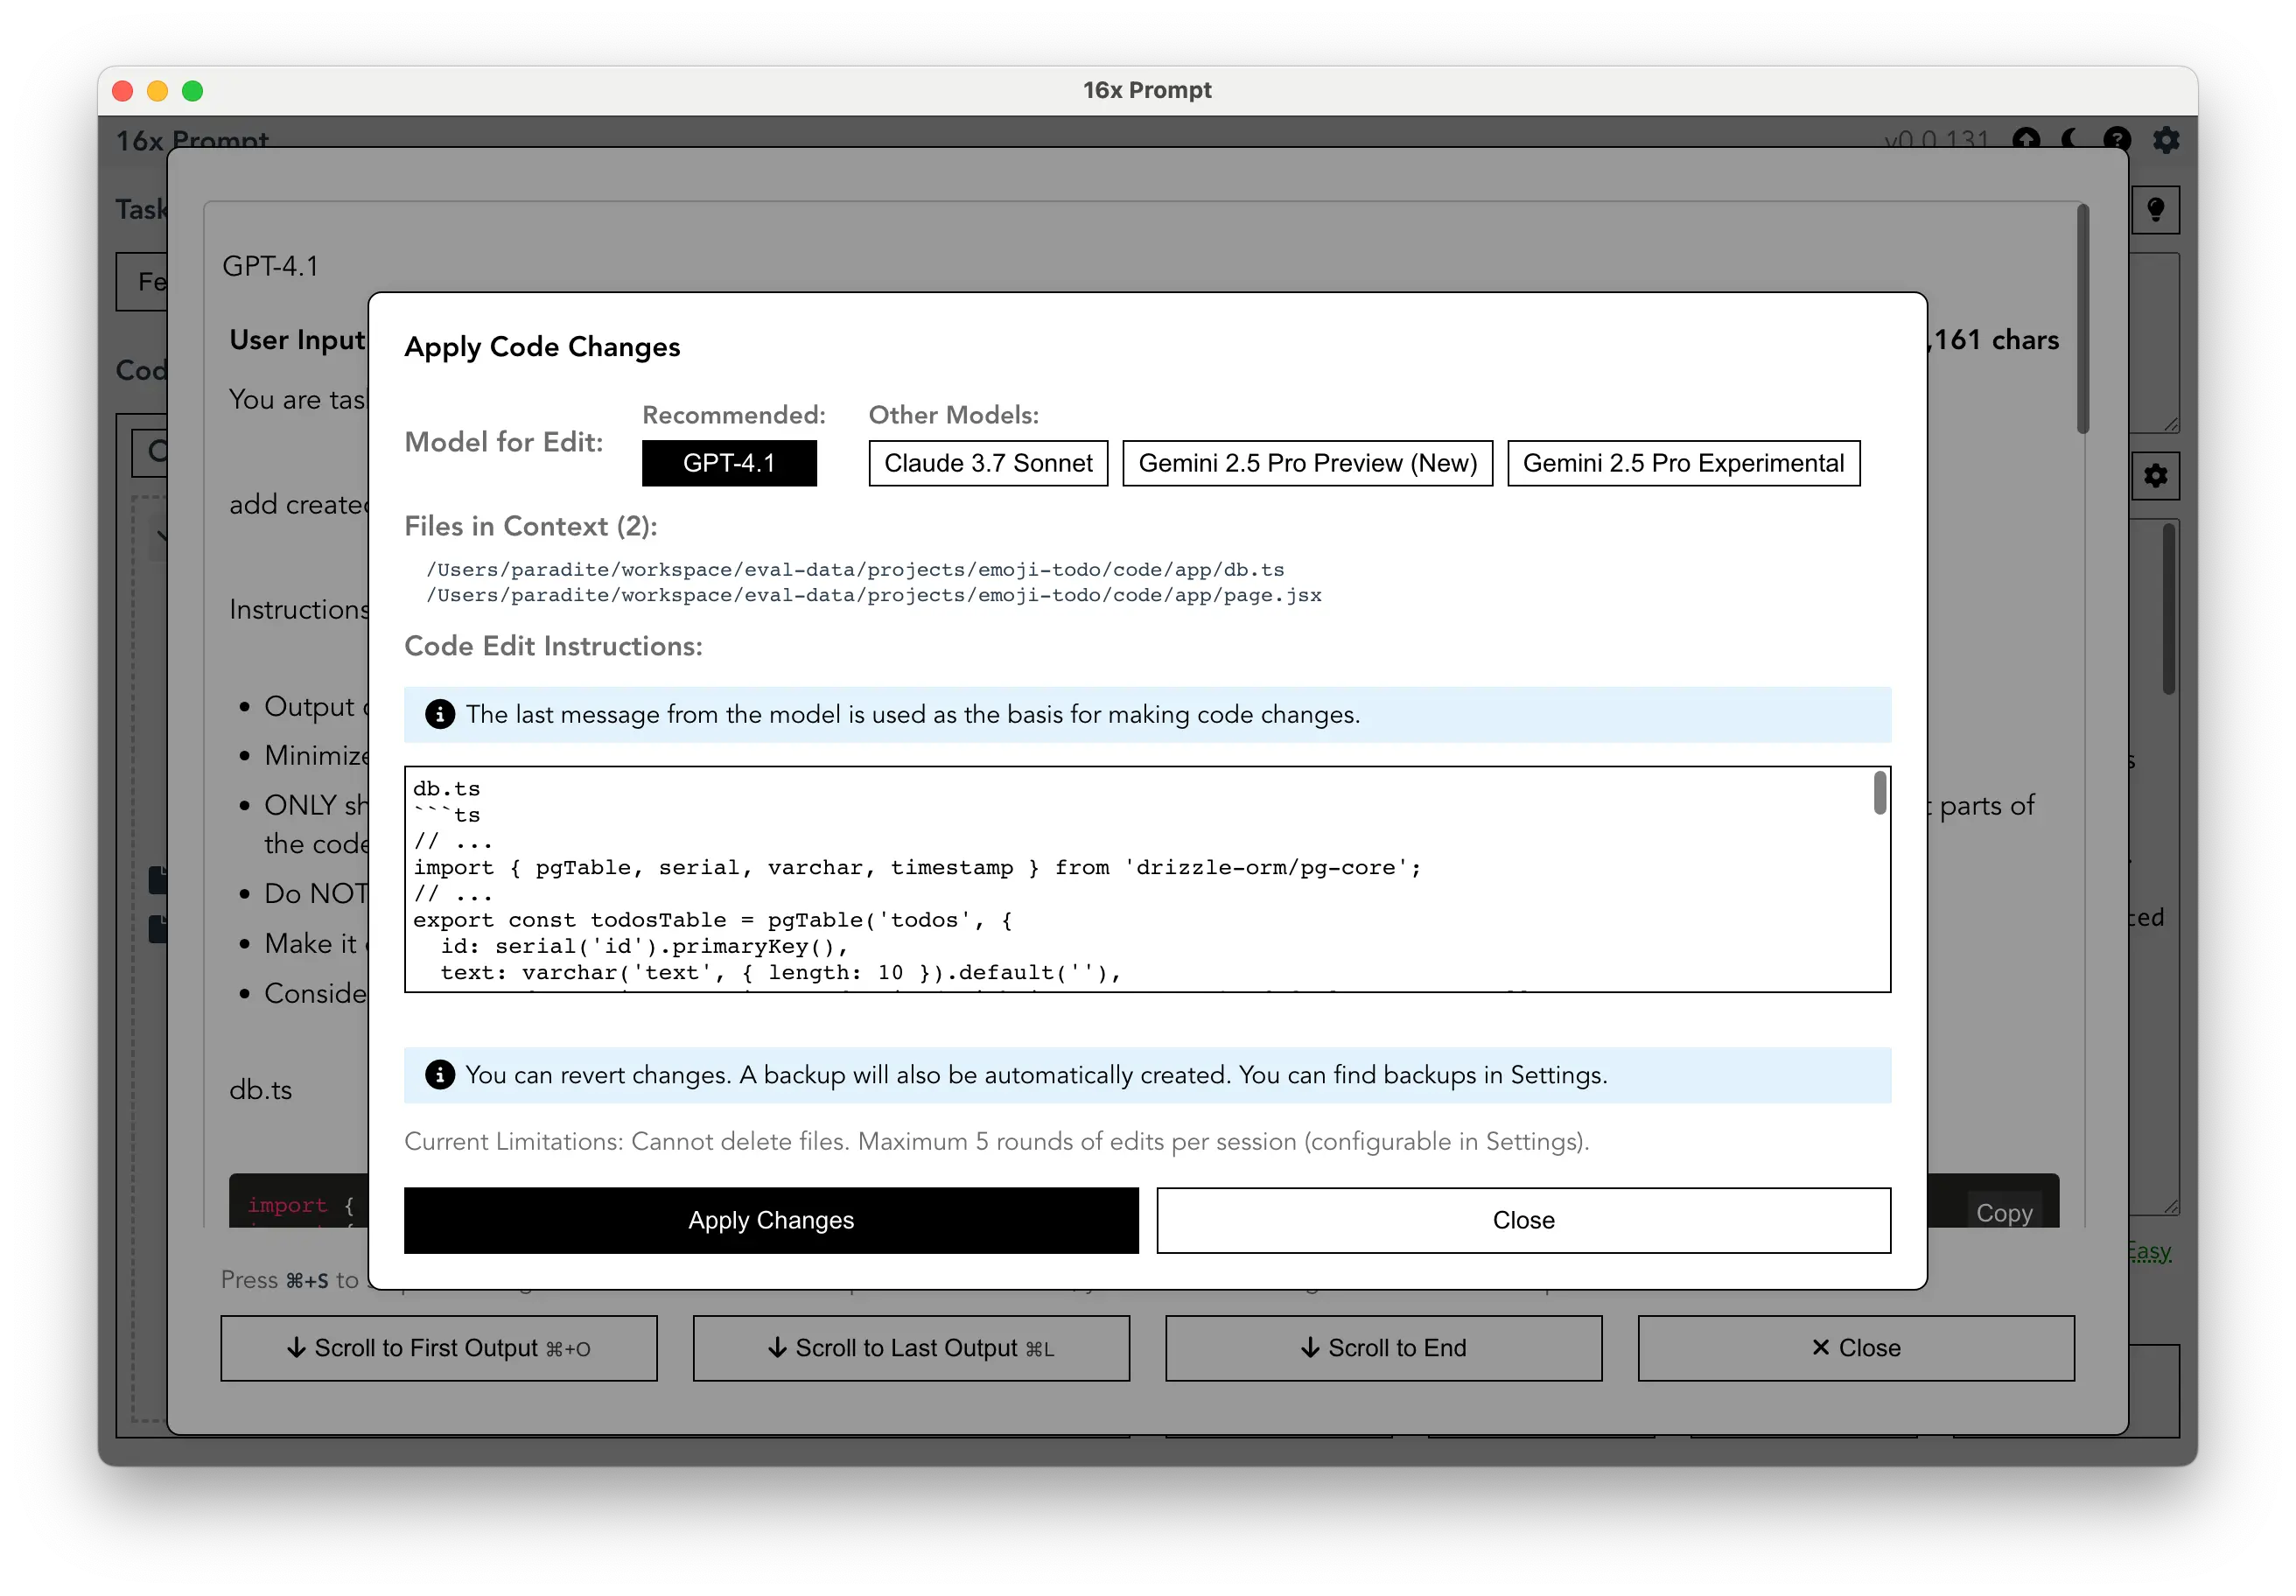Viewport: 2296px width, 1596px height.
Task: Switch to Gemini 2.5 Pro Experimental model
Action: [1683, 463]
